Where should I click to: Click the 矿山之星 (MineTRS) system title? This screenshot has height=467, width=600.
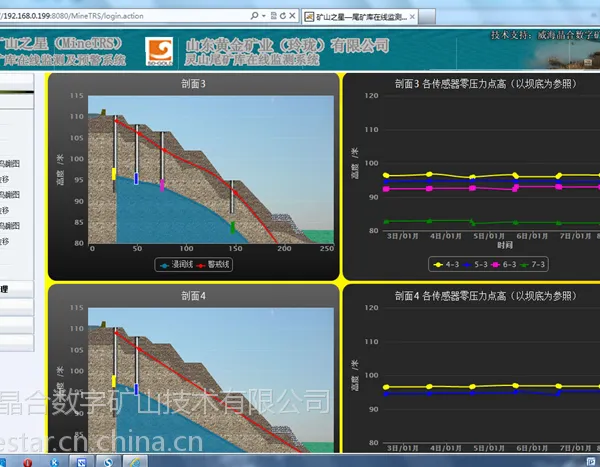61,43
